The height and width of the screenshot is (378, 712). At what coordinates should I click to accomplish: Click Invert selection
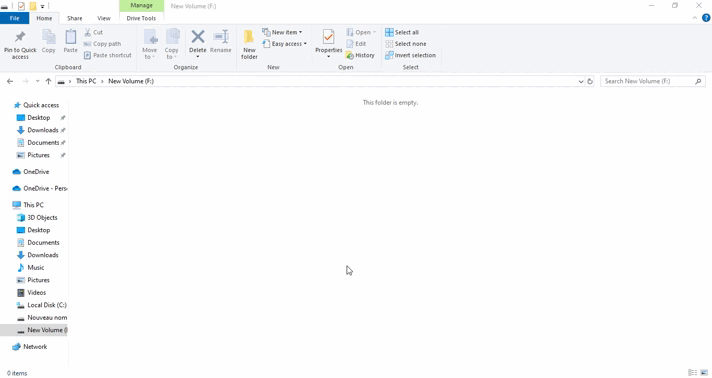(x=410, y=55)
